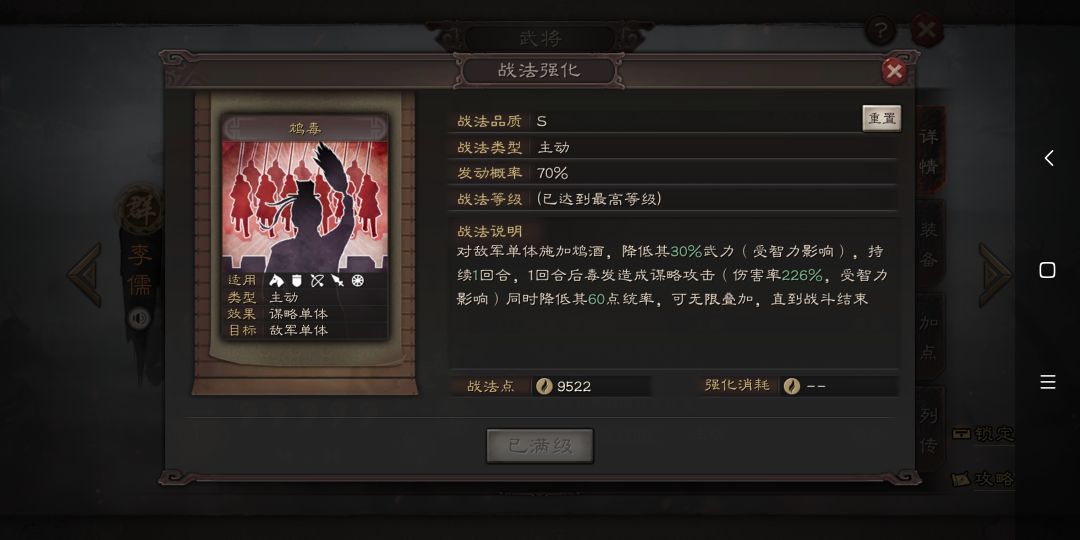The width and height of the screenshot is (1080, 540).
Task: Tap Android home square button
Action: (1048, 270)
